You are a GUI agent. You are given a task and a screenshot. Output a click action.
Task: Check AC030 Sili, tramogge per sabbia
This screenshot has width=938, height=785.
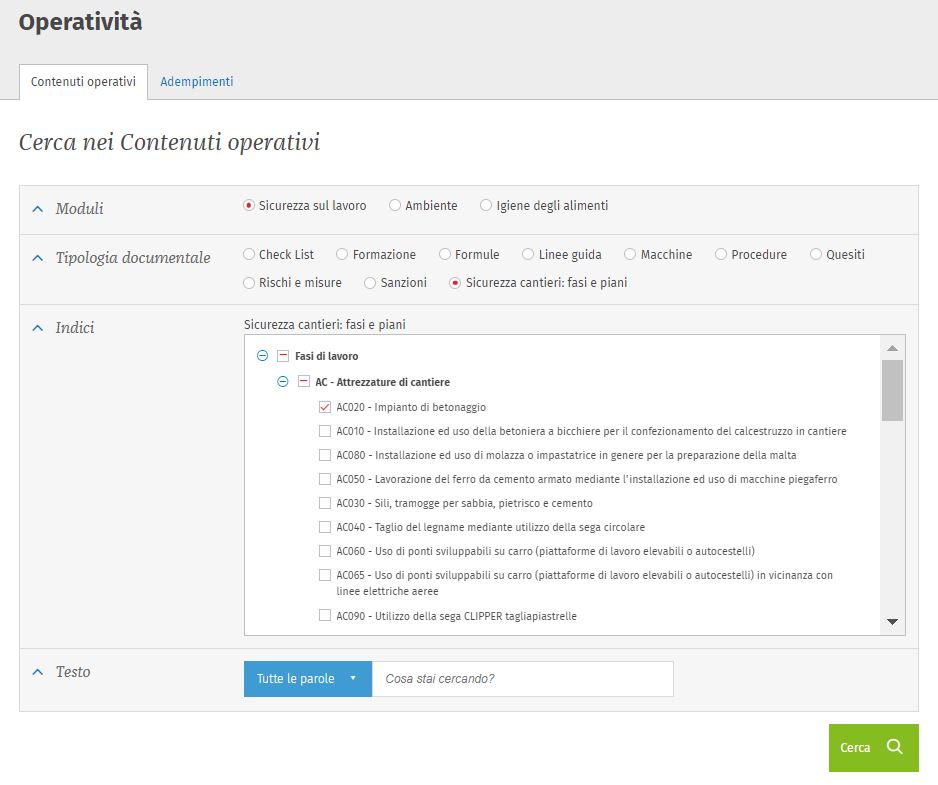click(x=325, y=503)
